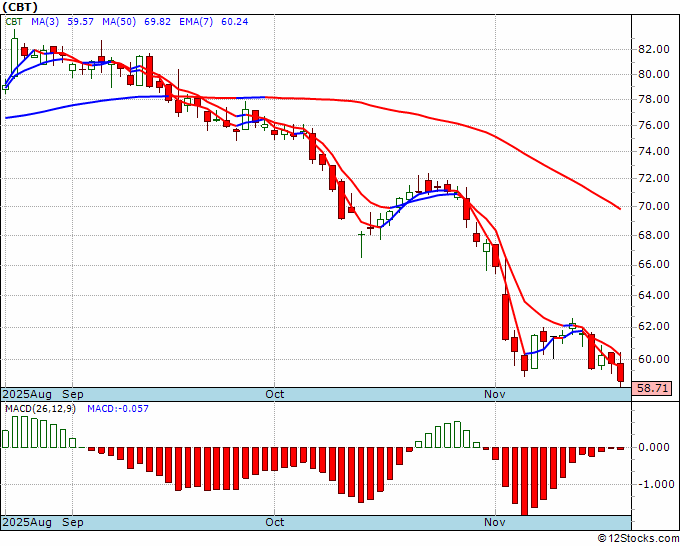Screen dimensions: 680x546
Task: Click the MACD(26,12,9) indicator label
Action: click(x=40, y=409)
